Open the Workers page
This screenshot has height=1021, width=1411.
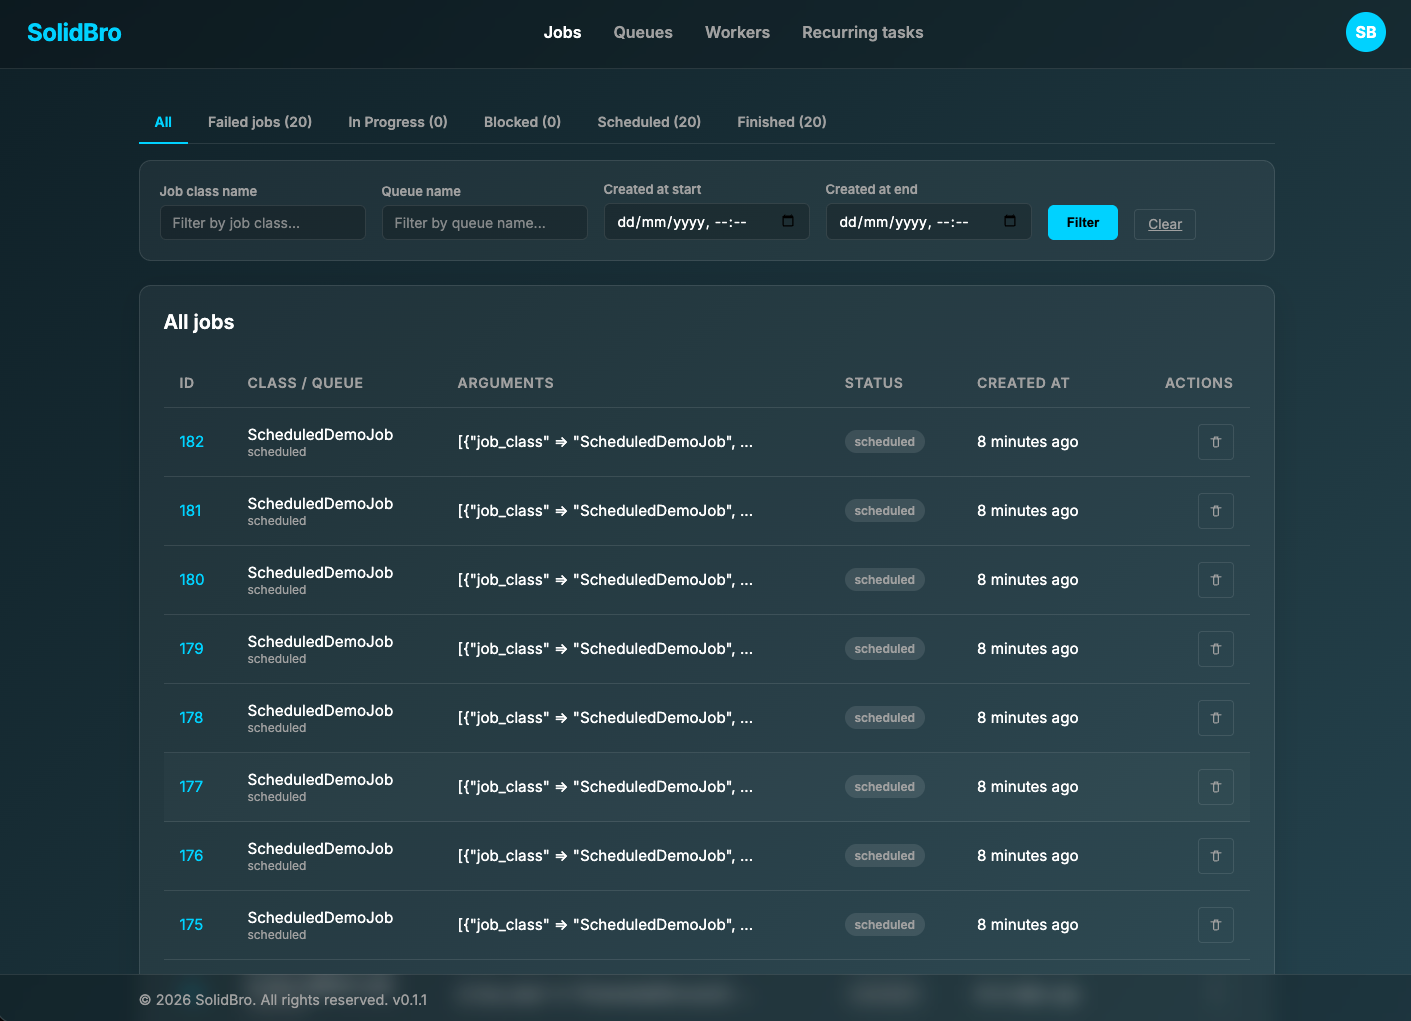[x=737, y=32]
